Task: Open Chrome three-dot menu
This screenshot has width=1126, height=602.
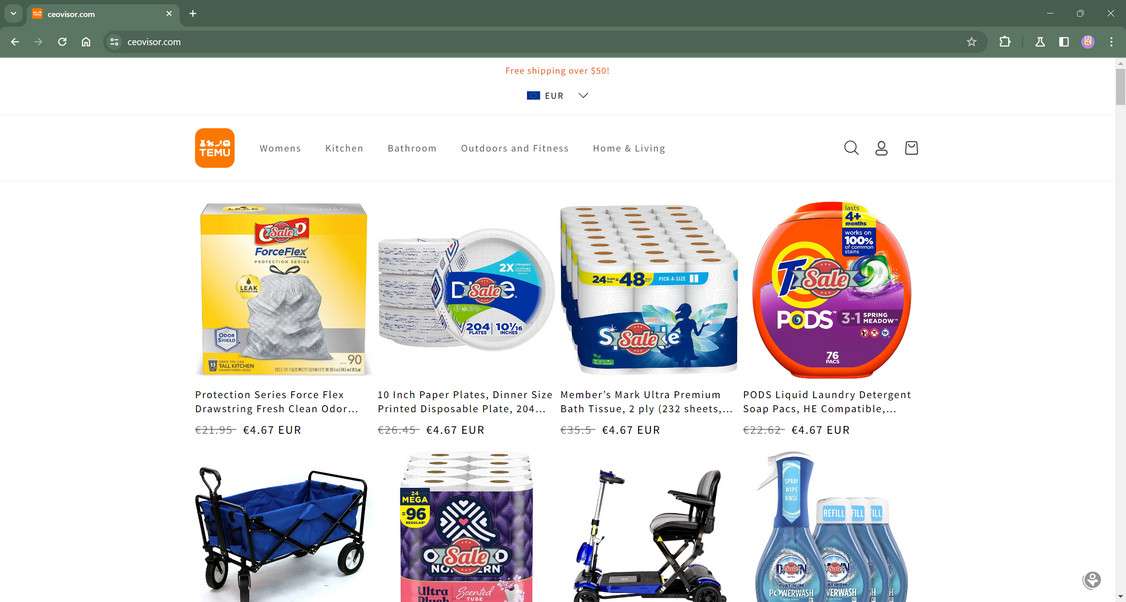Action: coord(1111,42)
